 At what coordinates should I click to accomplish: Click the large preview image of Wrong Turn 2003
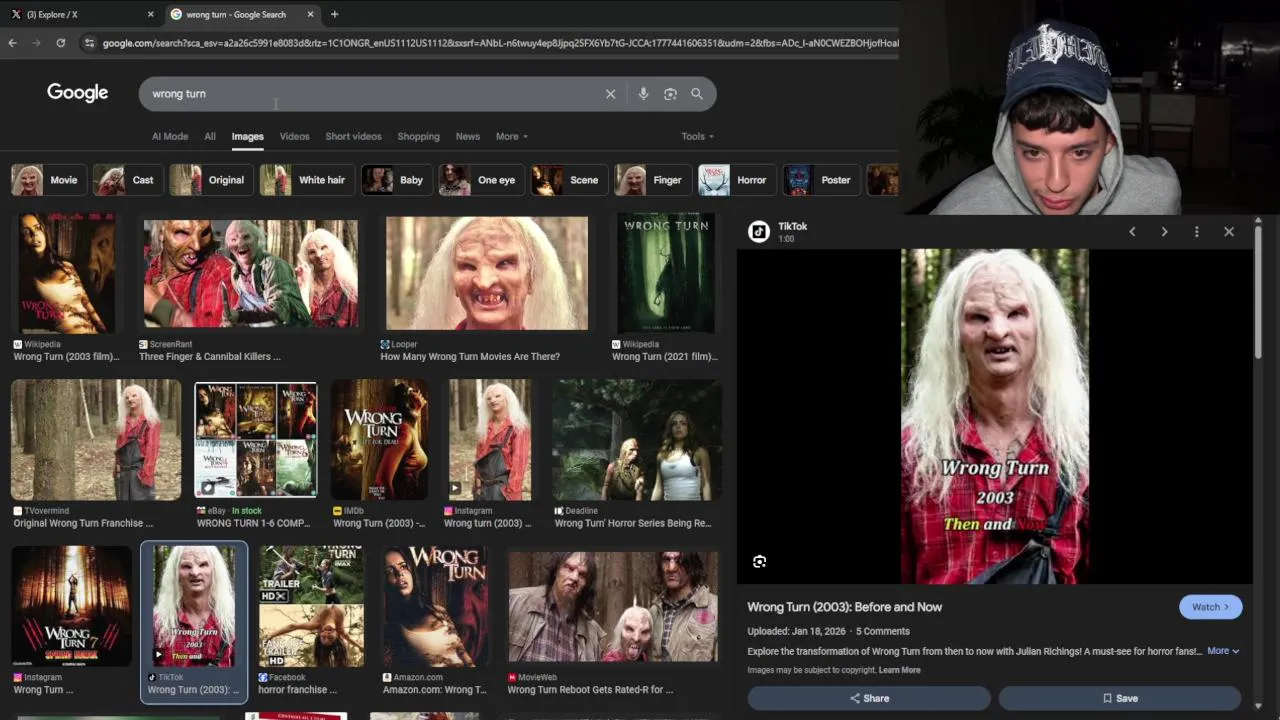[994, 416]
